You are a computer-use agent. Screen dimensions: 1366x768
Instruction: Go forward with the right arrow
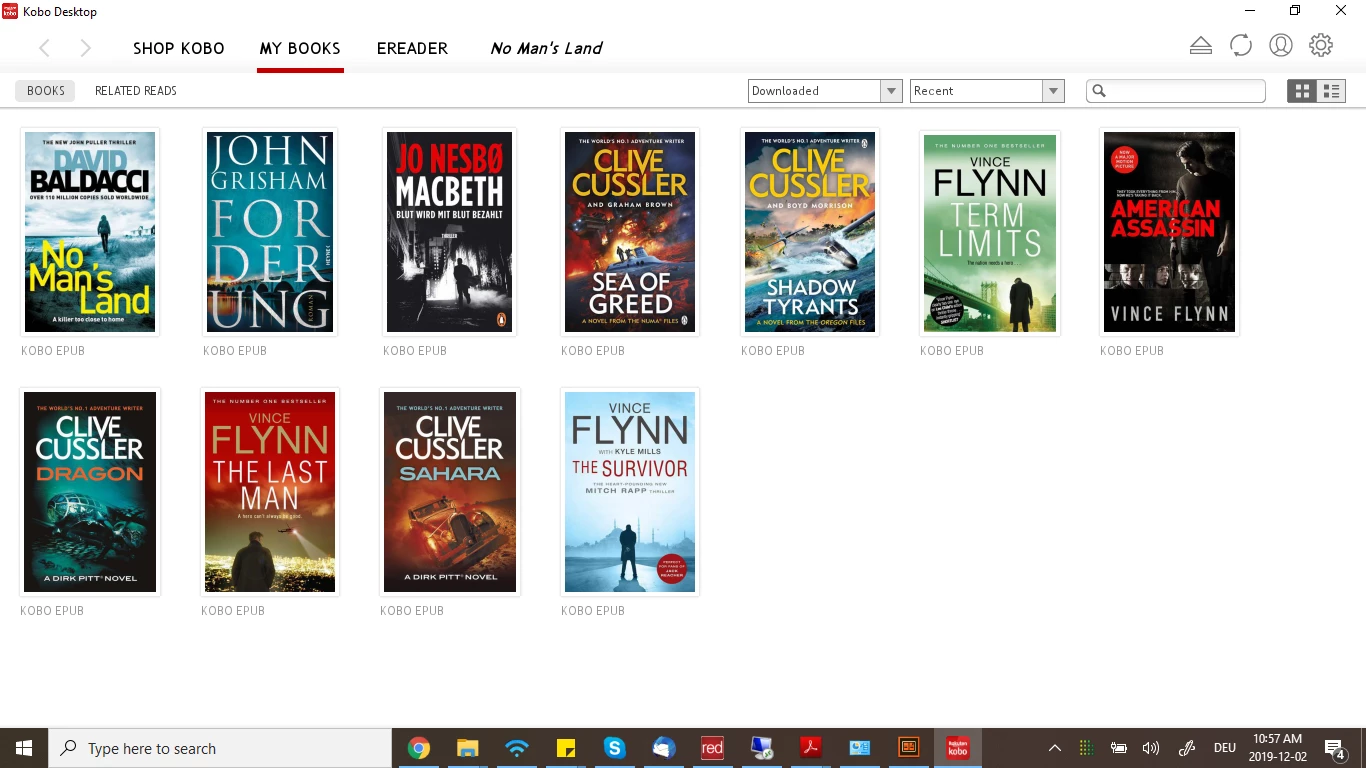86,48
